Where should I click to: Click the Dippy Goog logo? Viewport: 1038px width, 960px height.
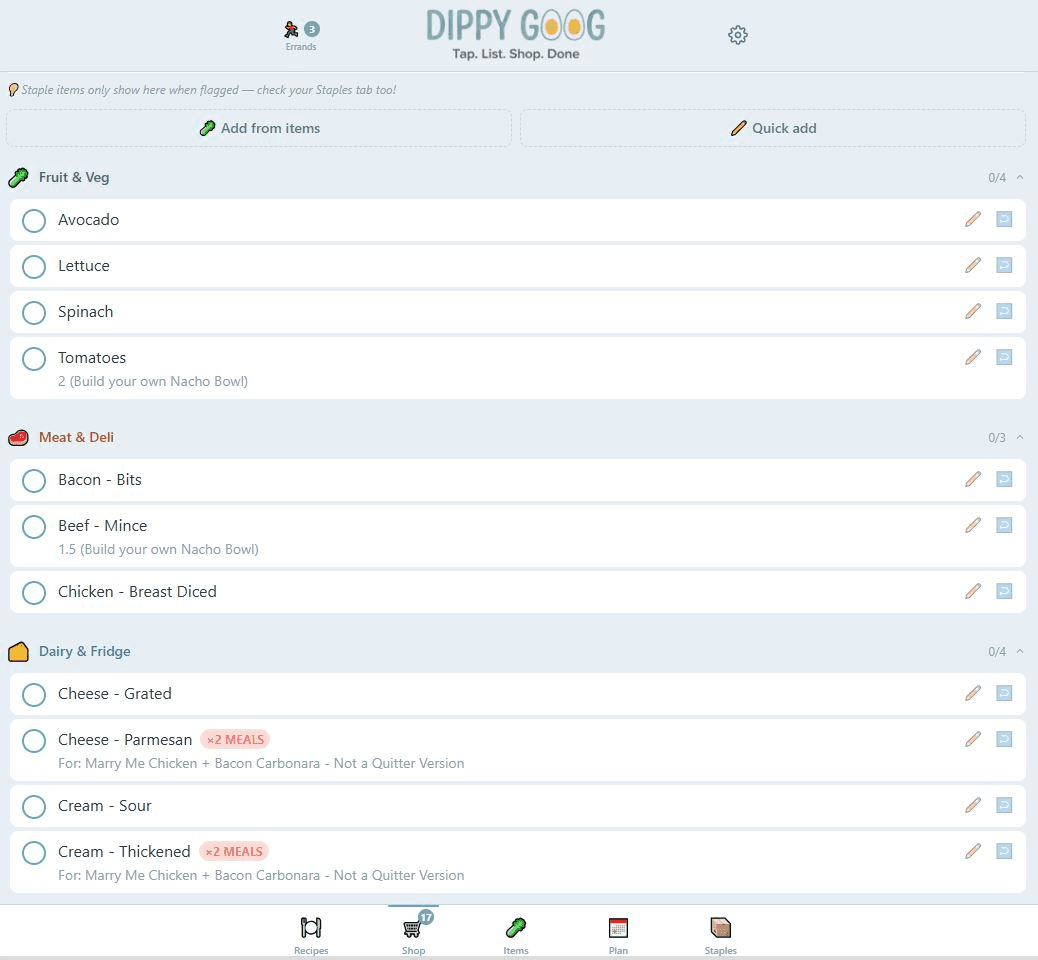click(515, 33)
